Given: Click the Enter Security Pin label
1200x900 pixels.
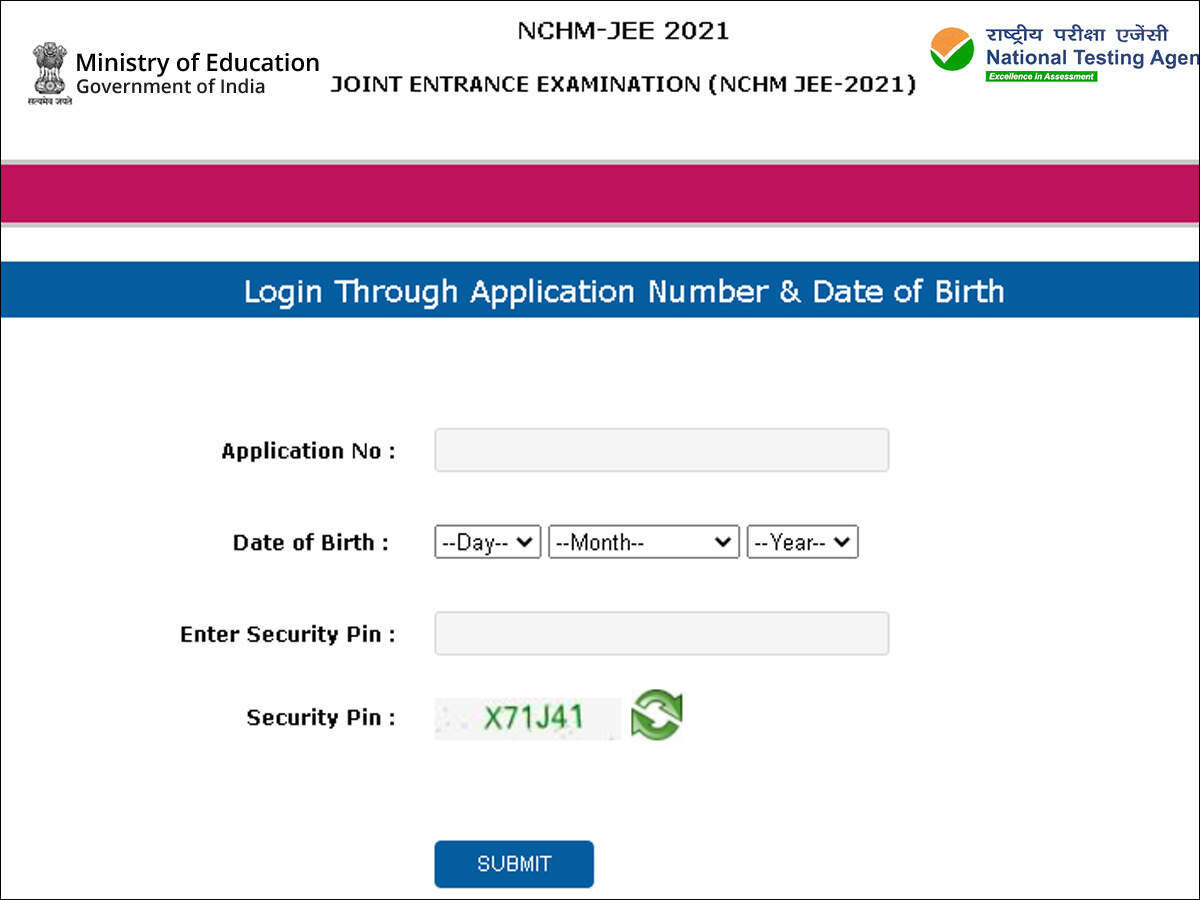Looking at the screenshot, I should [x=287, y=634].
